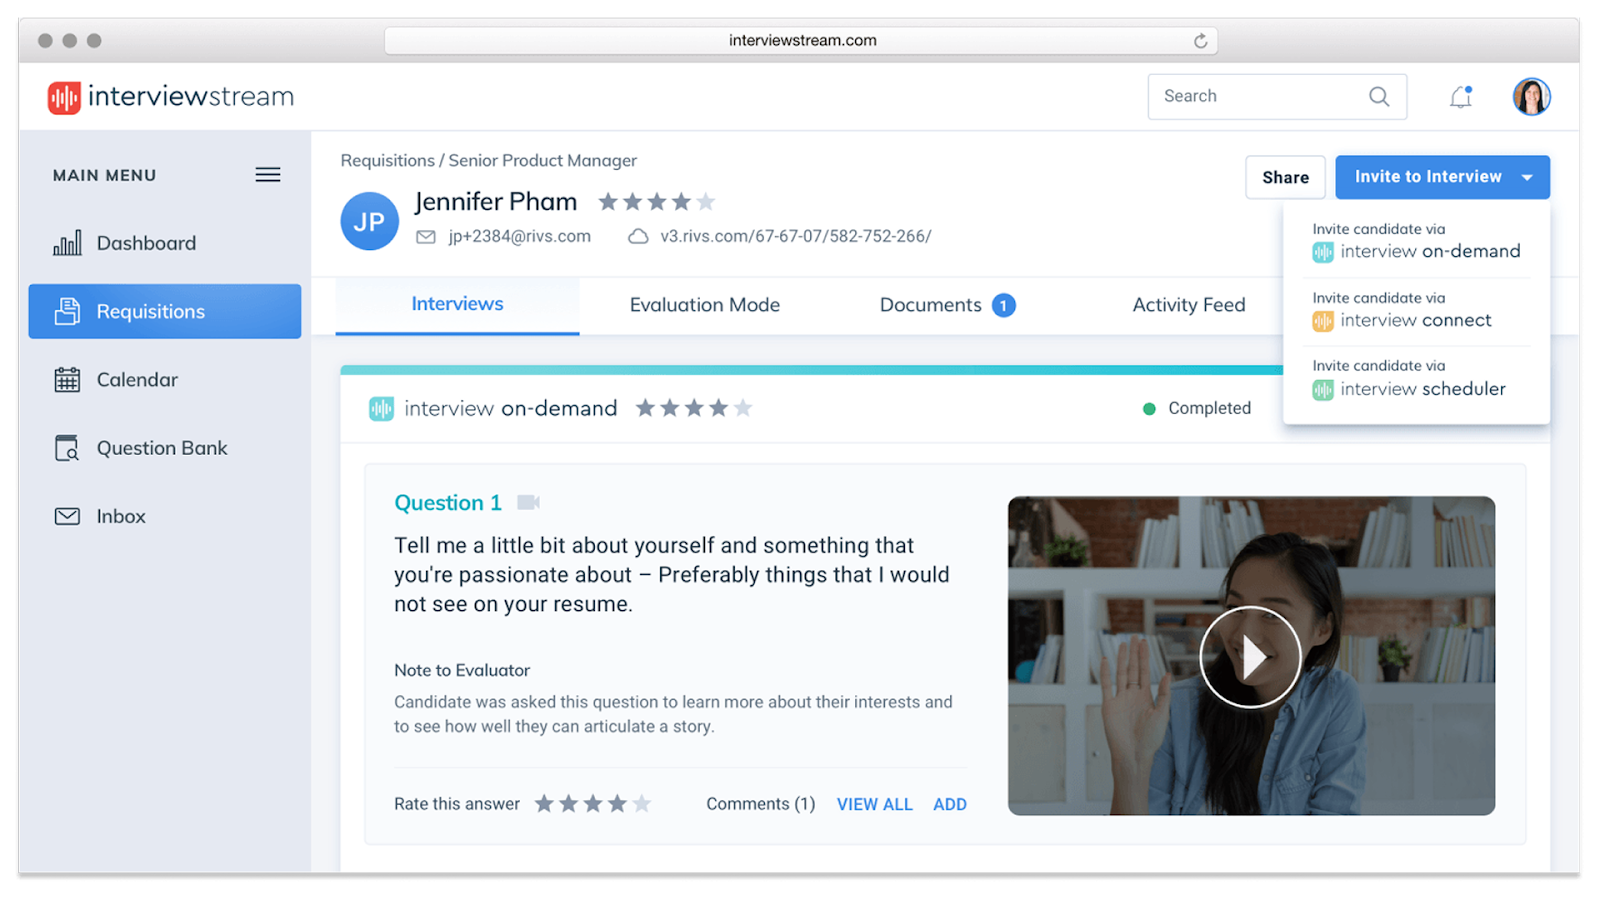Click the cloud icon beside v3.rivs.com link
1600x900 pixels.
coord(638,237)
